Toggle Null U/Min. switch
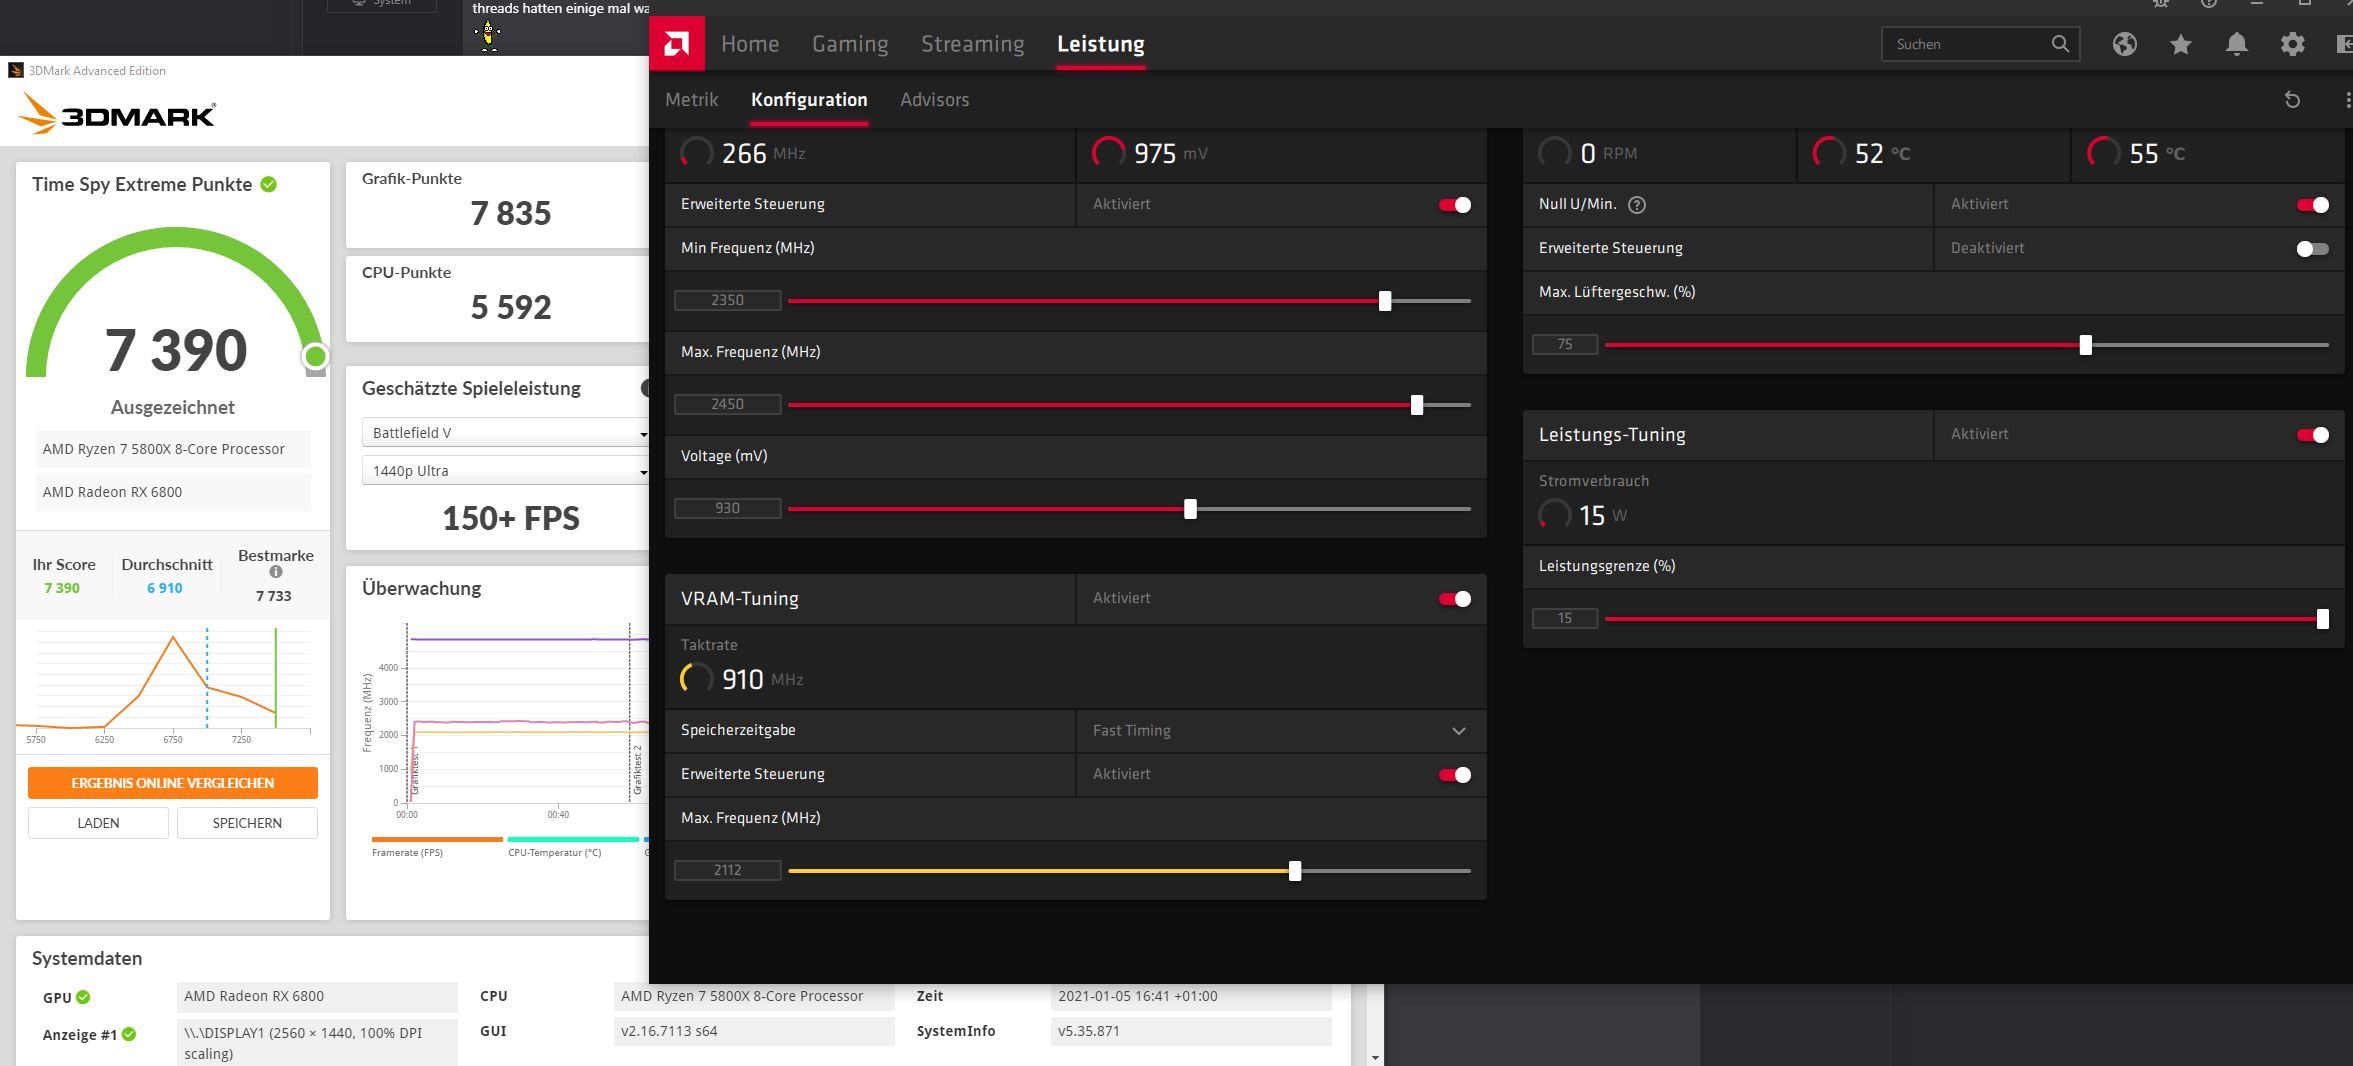 pos(2312,204)
